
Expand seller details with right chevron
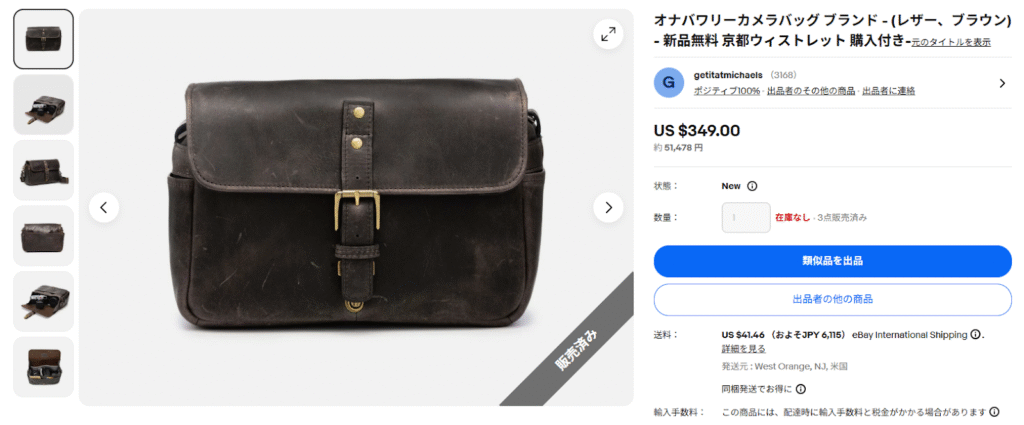point(1002,83)
